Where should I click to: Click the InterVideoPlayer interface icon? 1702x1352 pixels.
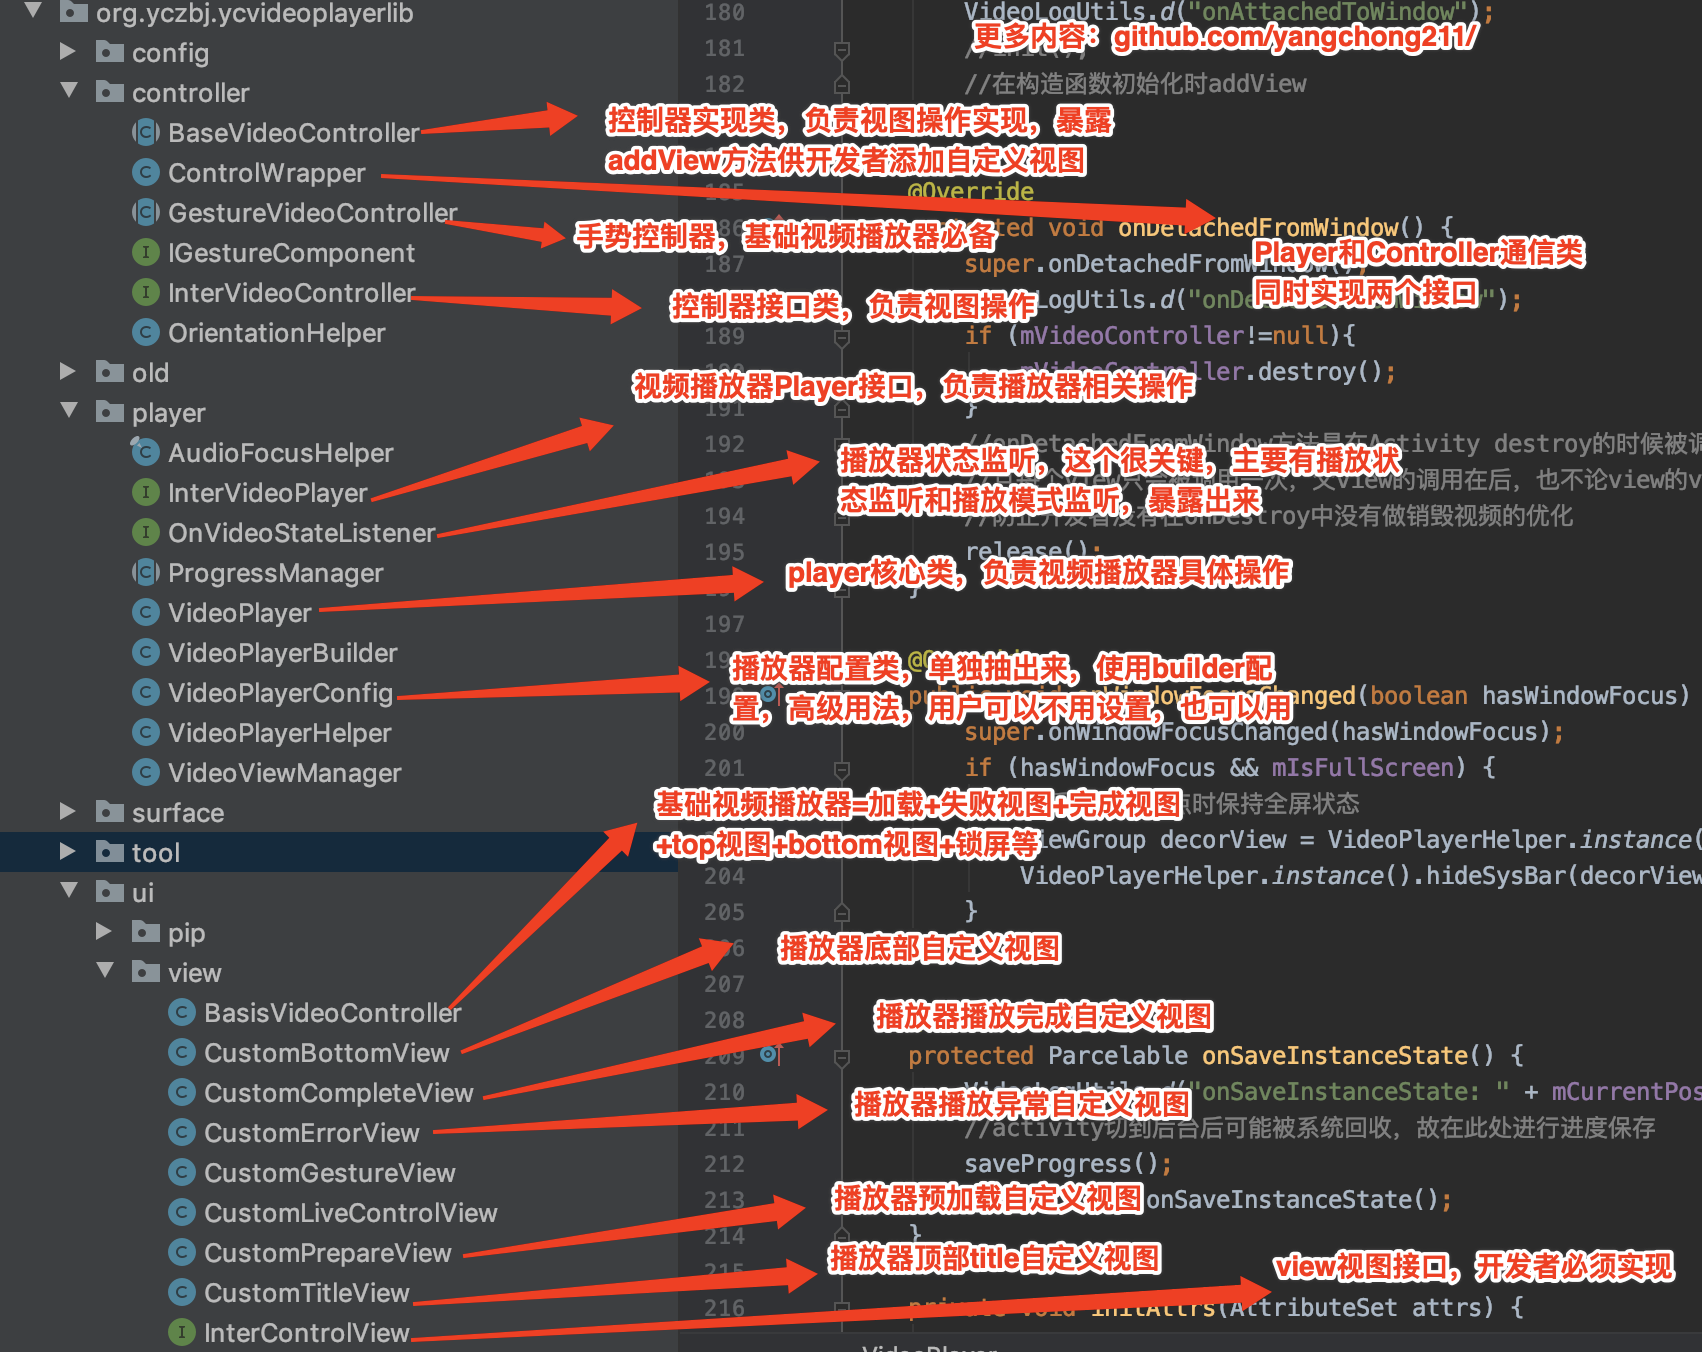pos(146,492)
